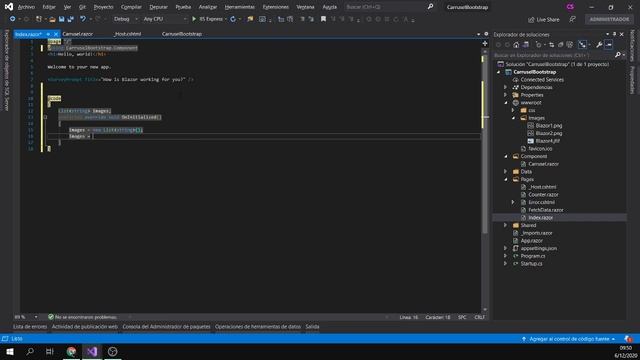Switch views icon in Solution Explorer toolbar

[526, 45]
